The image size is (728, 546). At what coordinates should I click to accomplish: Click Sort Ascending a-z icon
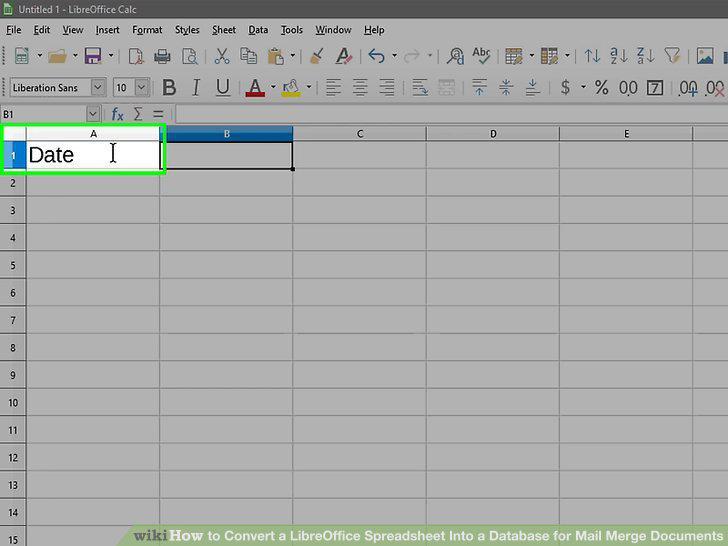[619, 56]
